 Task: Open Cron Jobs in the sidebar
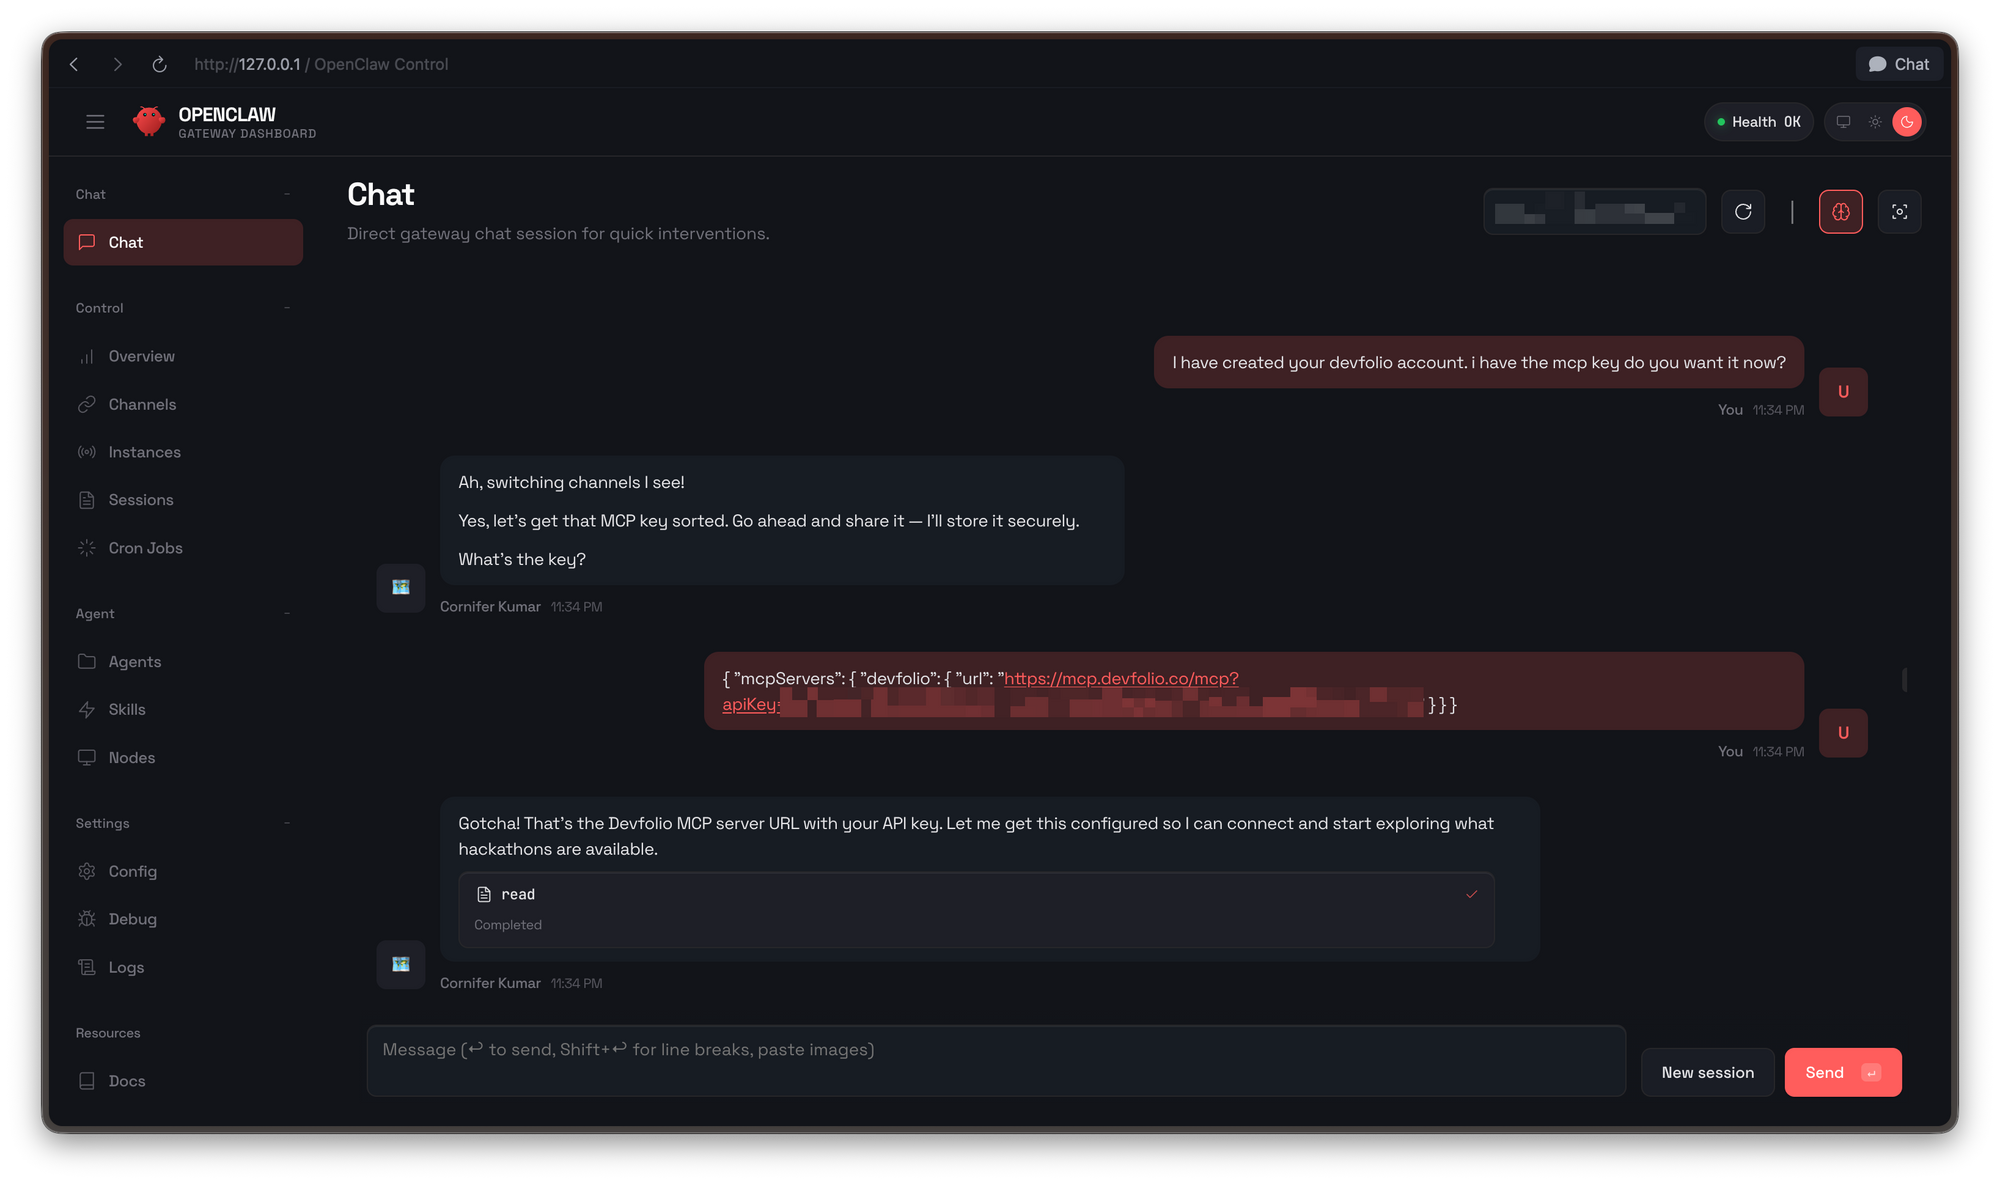(145, 548)
